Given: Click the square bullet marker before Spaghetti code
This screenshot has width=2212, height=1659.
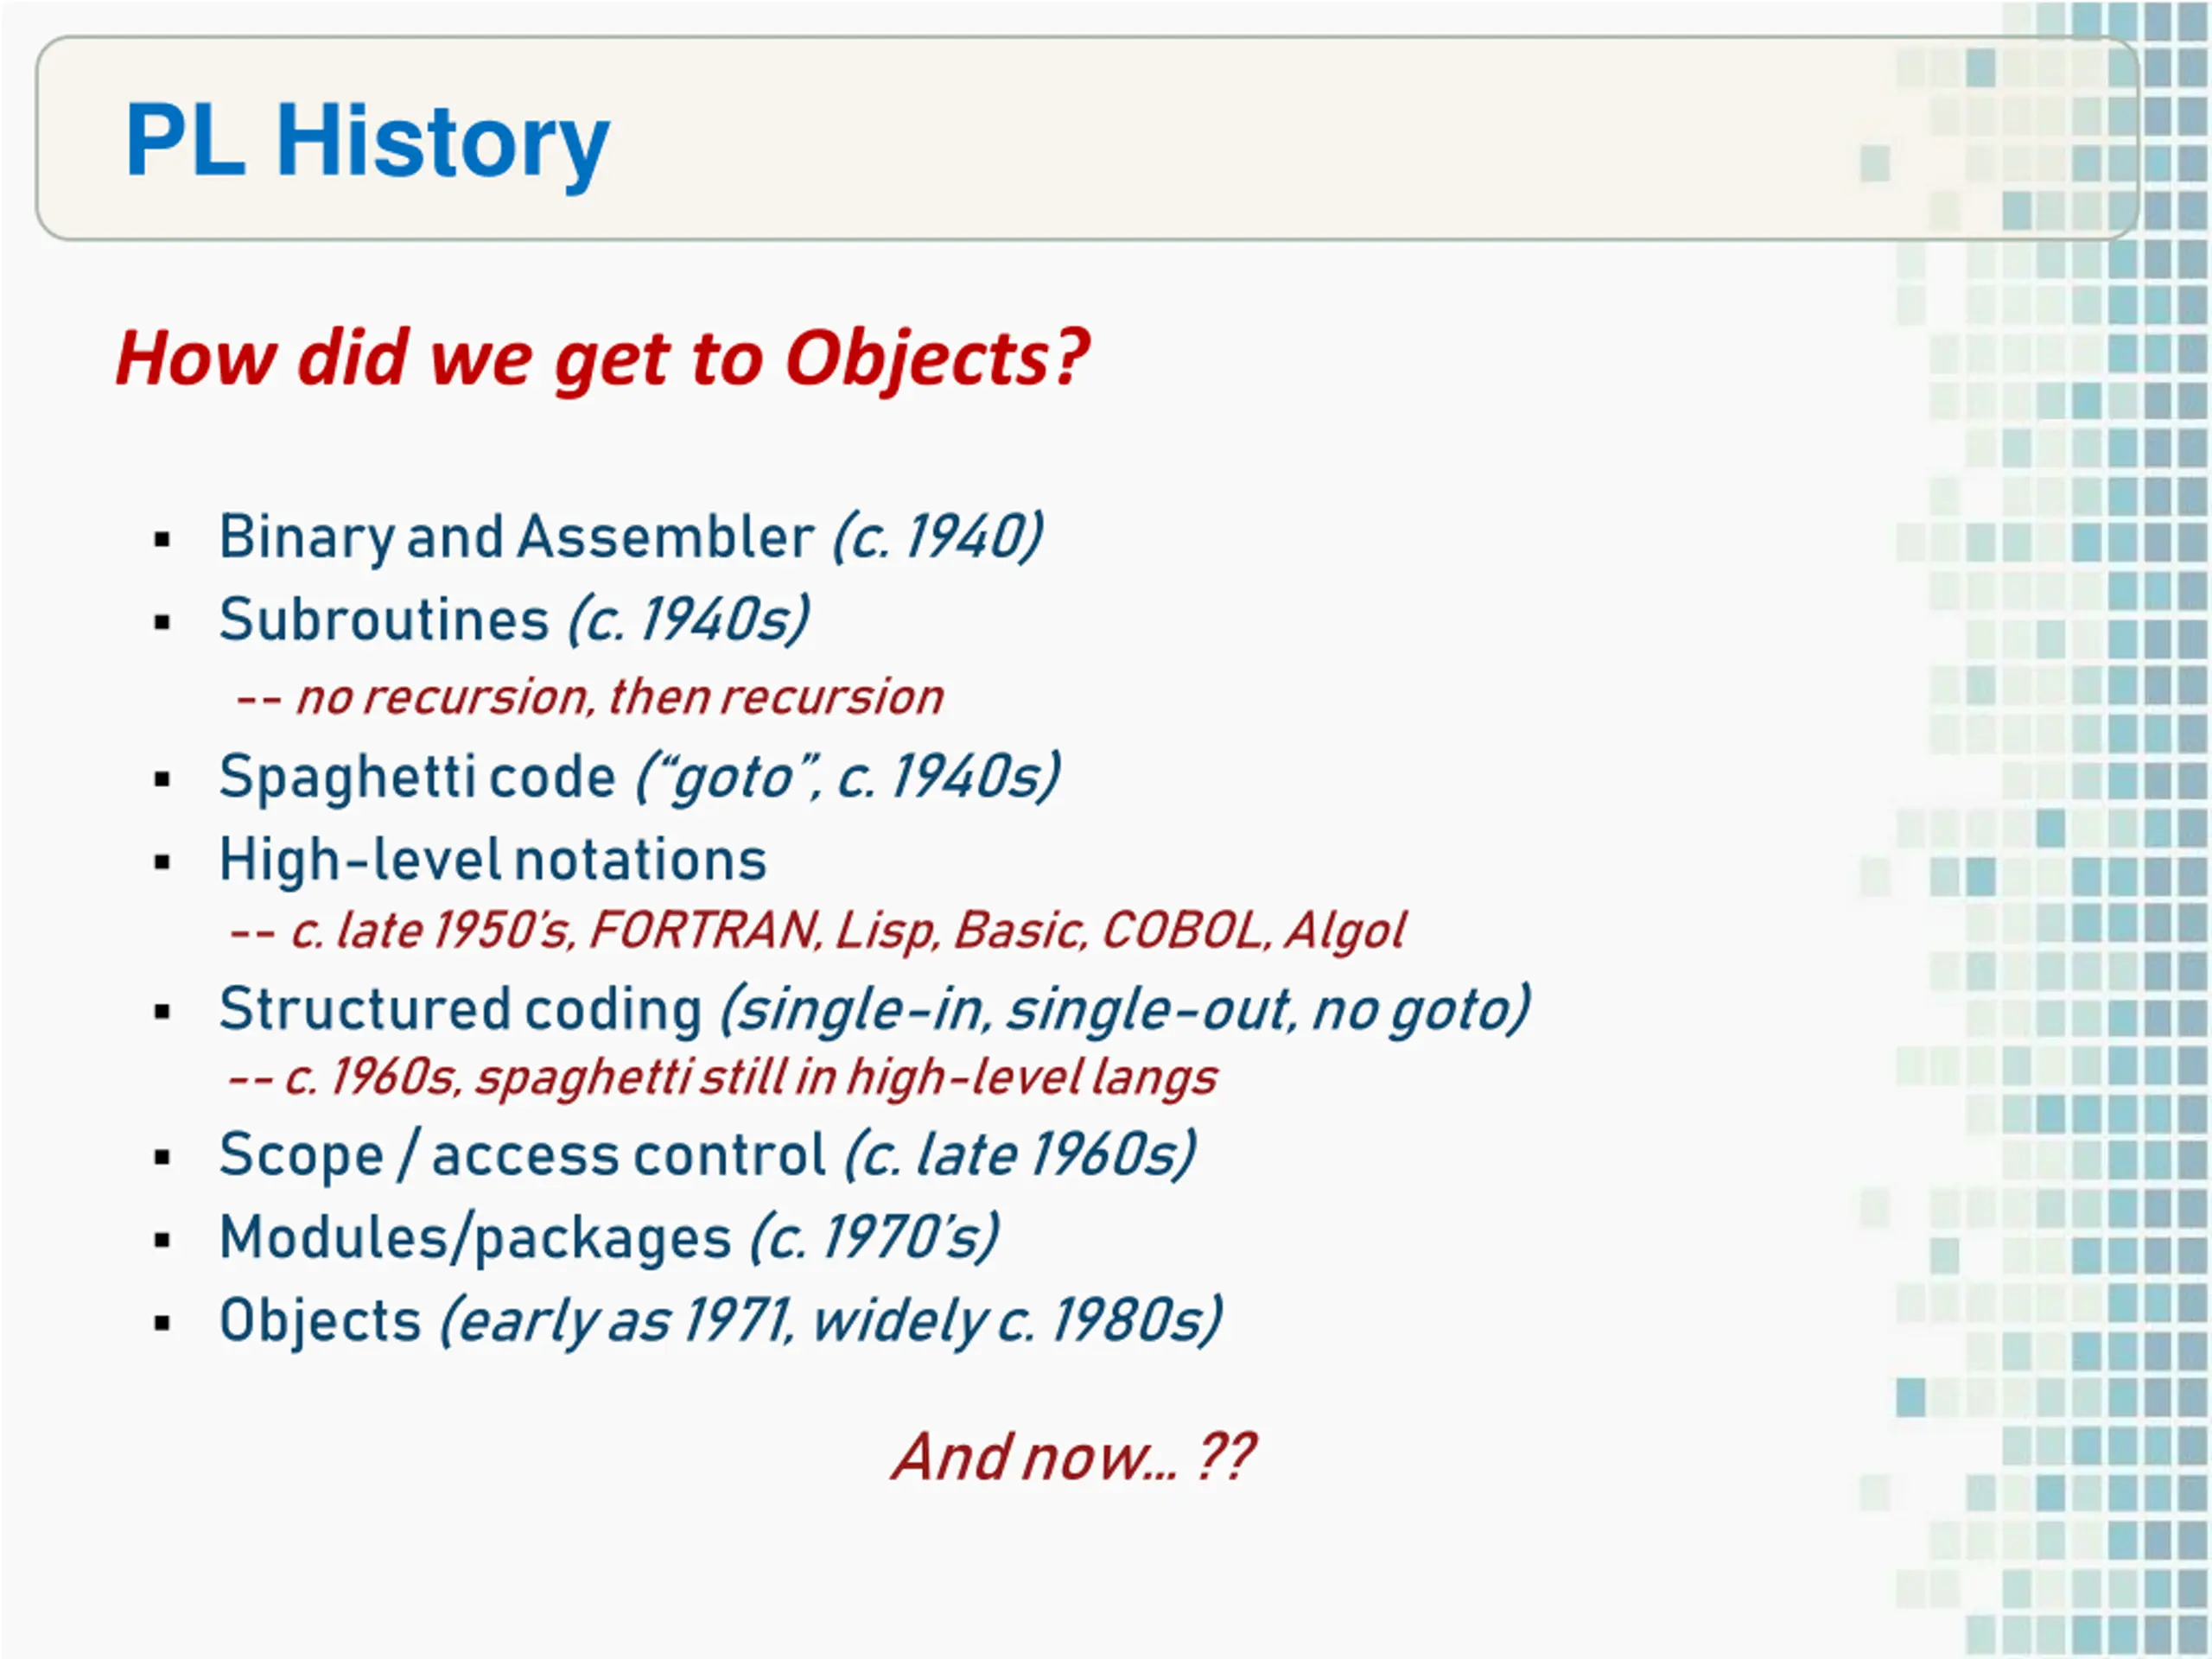Looking at the screenshot, I should tap(163, 780).
